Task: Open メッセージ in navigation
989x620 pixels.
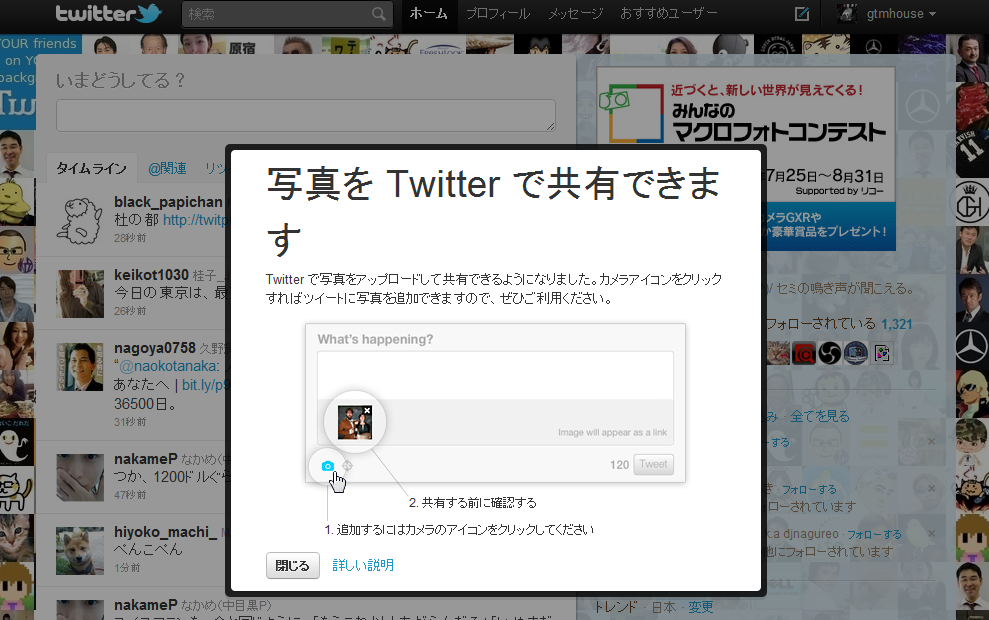Action: [575, 14]
